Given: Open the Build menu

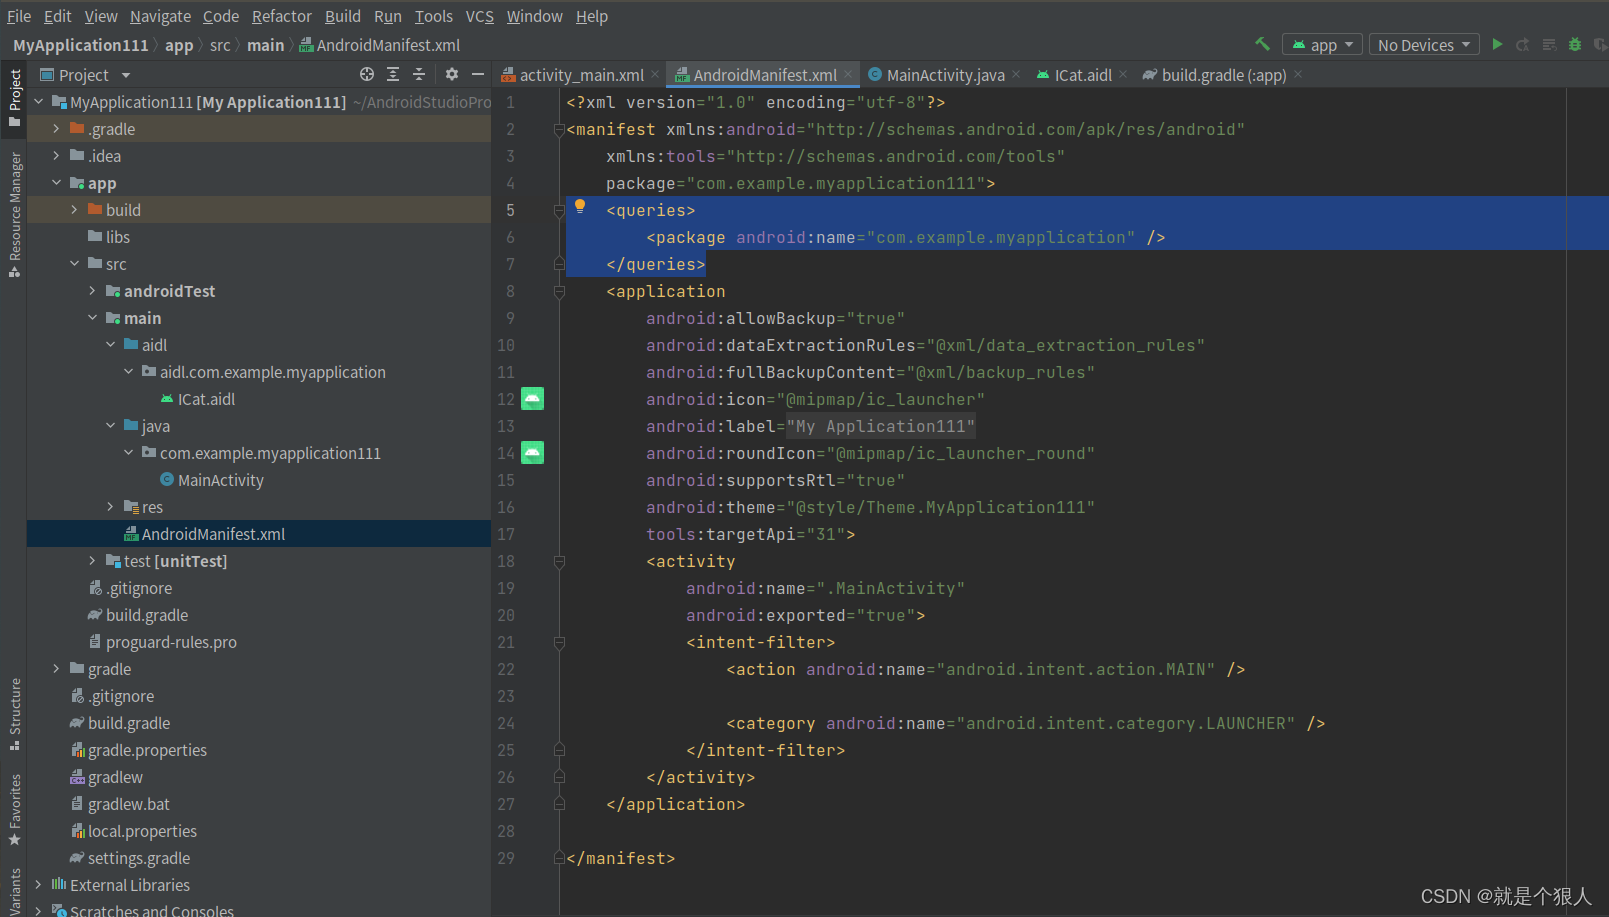Looking at the screenshot, I should [x=343, y=16].
